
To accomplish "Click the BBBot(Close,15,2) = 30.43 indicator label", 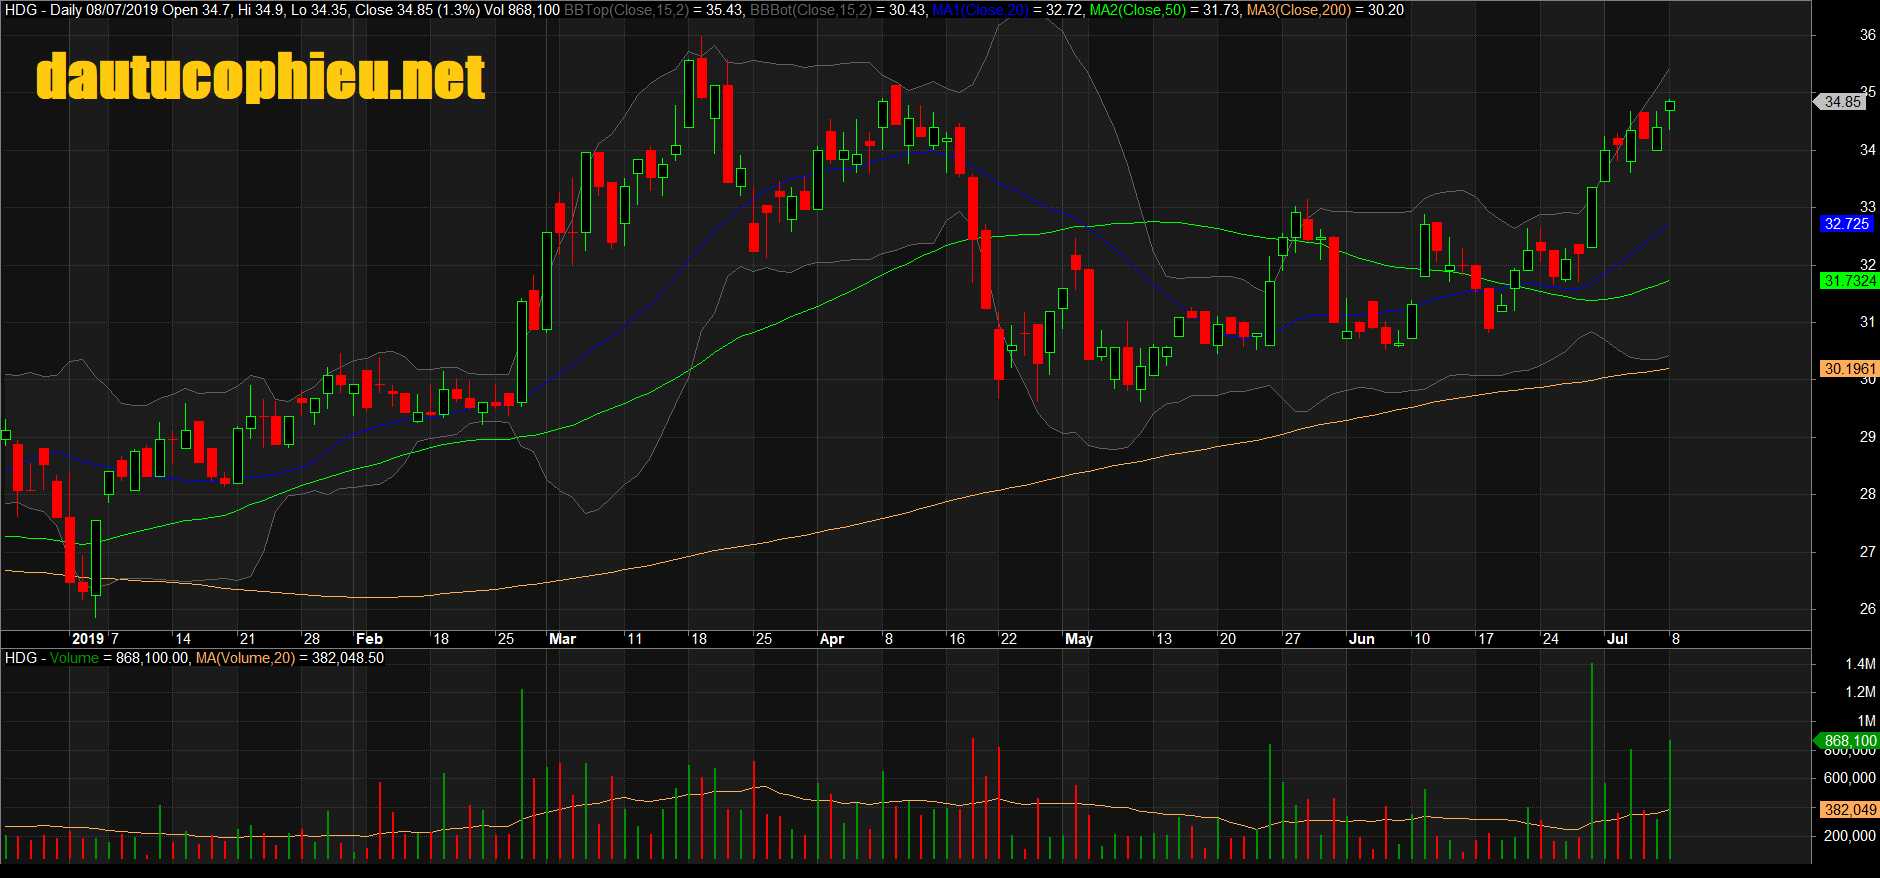I will (838, 10).
